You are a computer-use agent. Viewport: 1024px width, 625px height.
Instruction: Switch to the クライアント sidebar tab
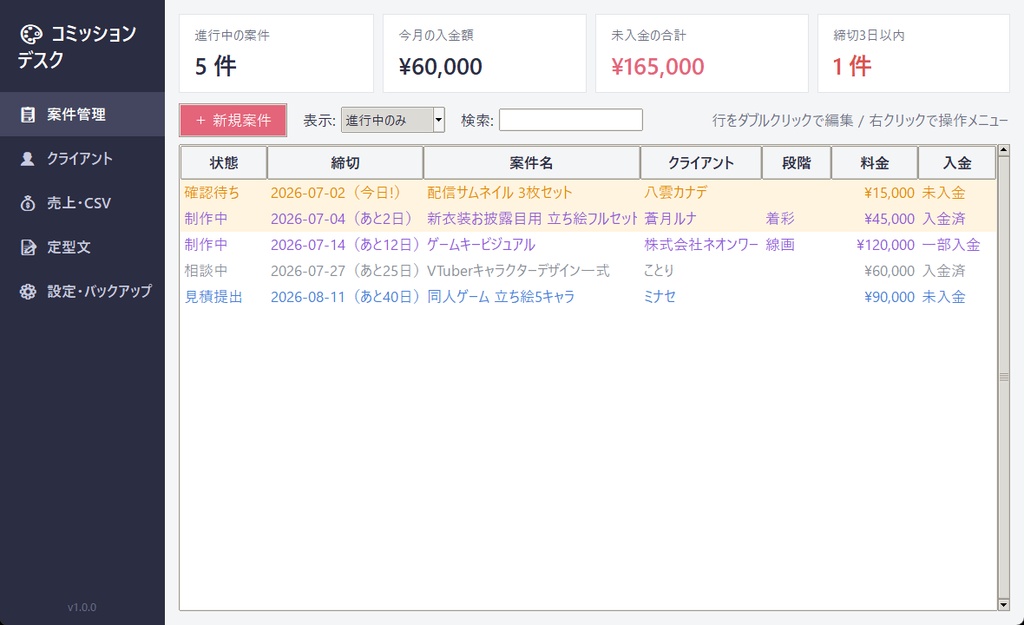click(82, 159)
